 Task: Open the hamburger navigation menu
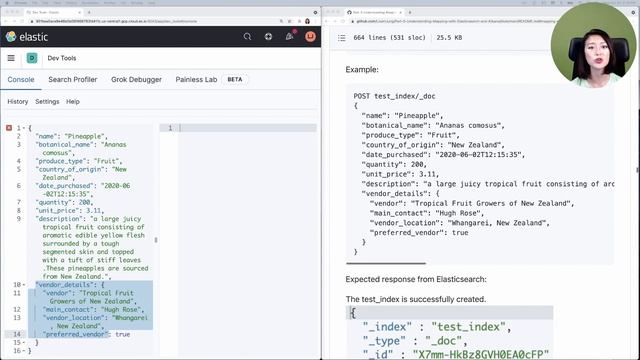pos(11,58)
